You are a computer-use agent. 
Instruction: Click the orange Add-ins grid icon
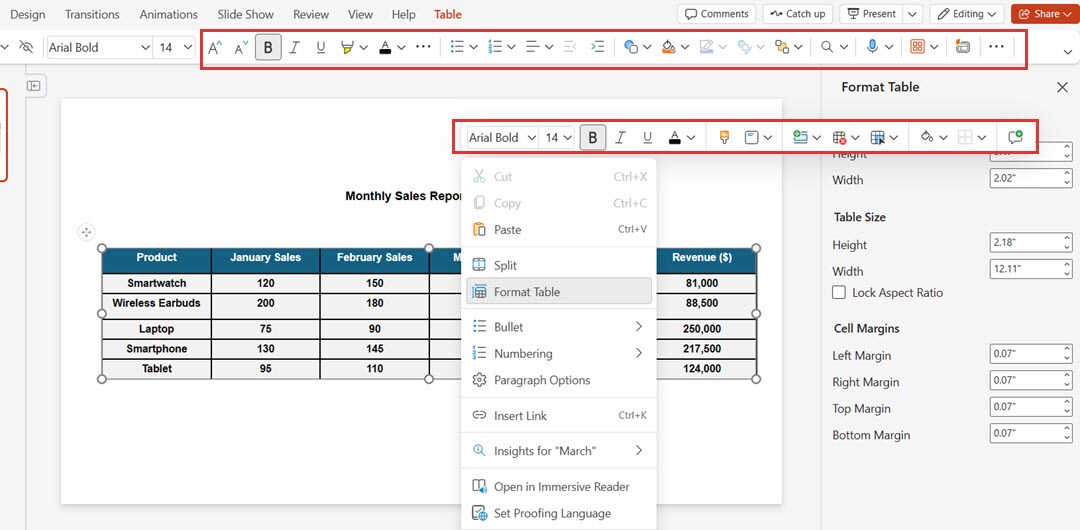coord(917,47)
